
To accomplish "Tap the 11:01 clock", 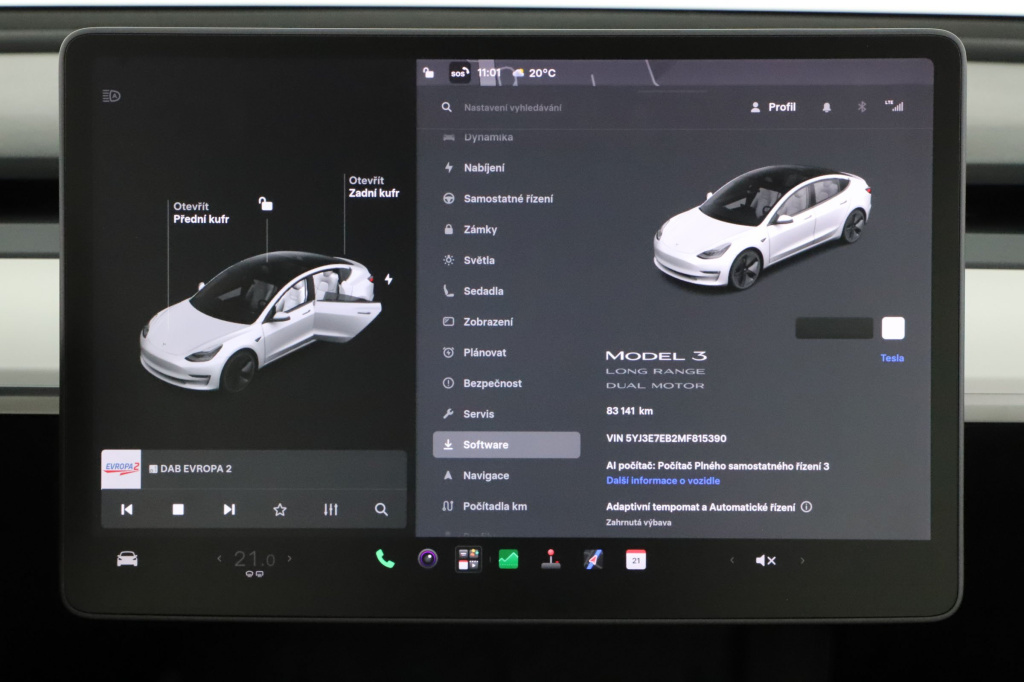I will point(488,73).
